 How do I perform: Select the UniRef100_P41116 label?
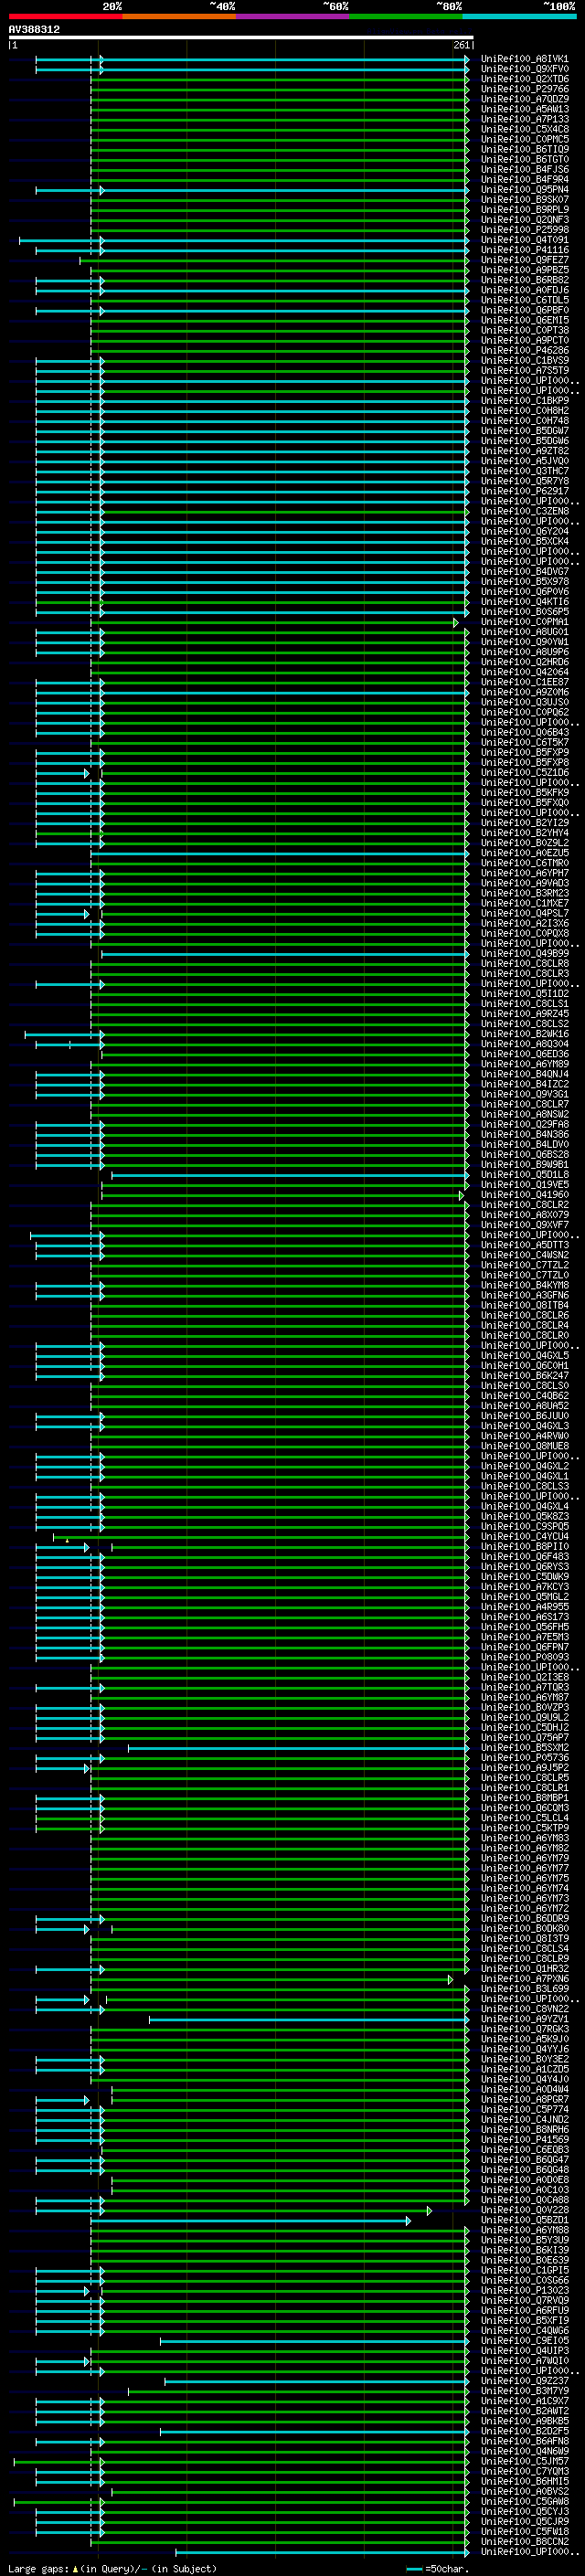(x=524, y=250)
